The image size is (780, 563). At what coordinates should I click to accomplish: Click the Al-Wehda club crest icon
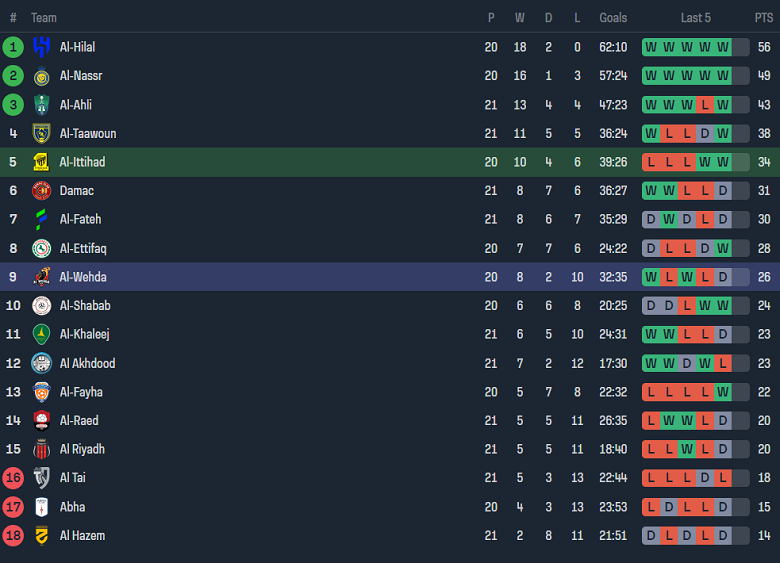(41, 277)
